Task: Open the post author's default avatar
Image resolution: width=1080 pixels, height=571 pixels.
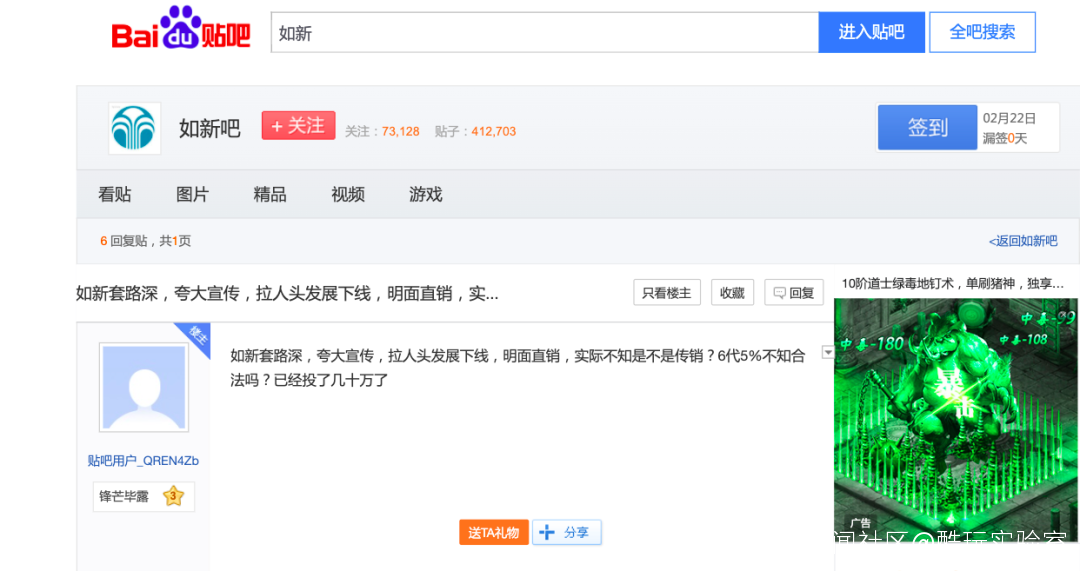Action: (x=144, y=387)
